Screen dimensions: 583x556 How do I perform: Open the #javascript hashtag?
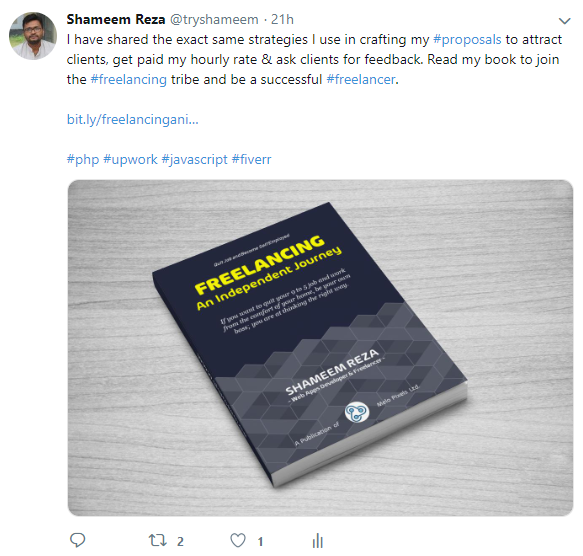[x=194, y=160]
